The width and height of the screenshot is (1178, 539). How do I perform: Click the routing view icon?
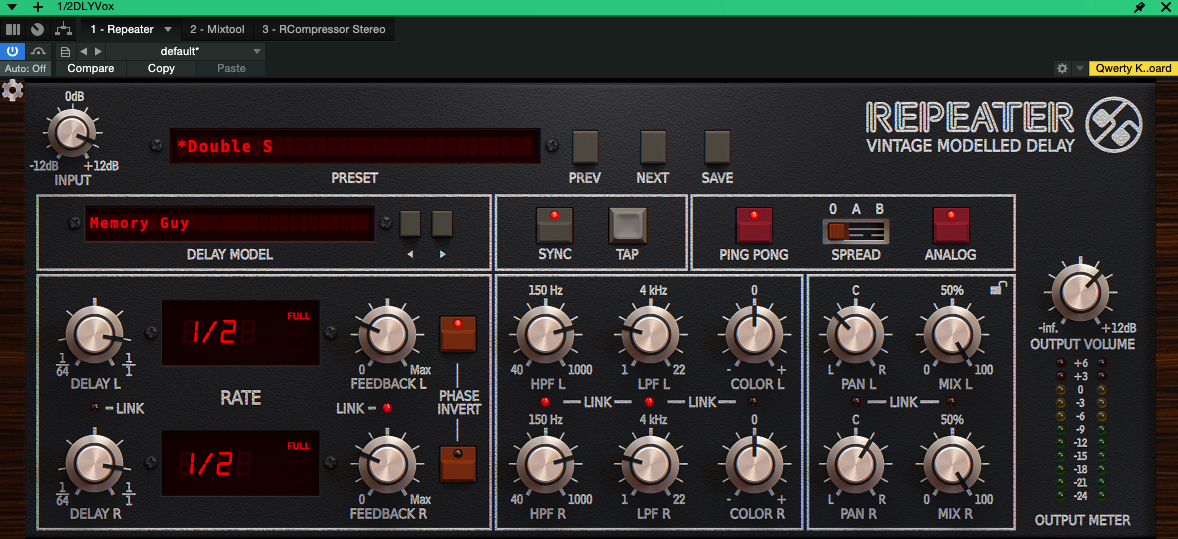click(x=63, y=30)
